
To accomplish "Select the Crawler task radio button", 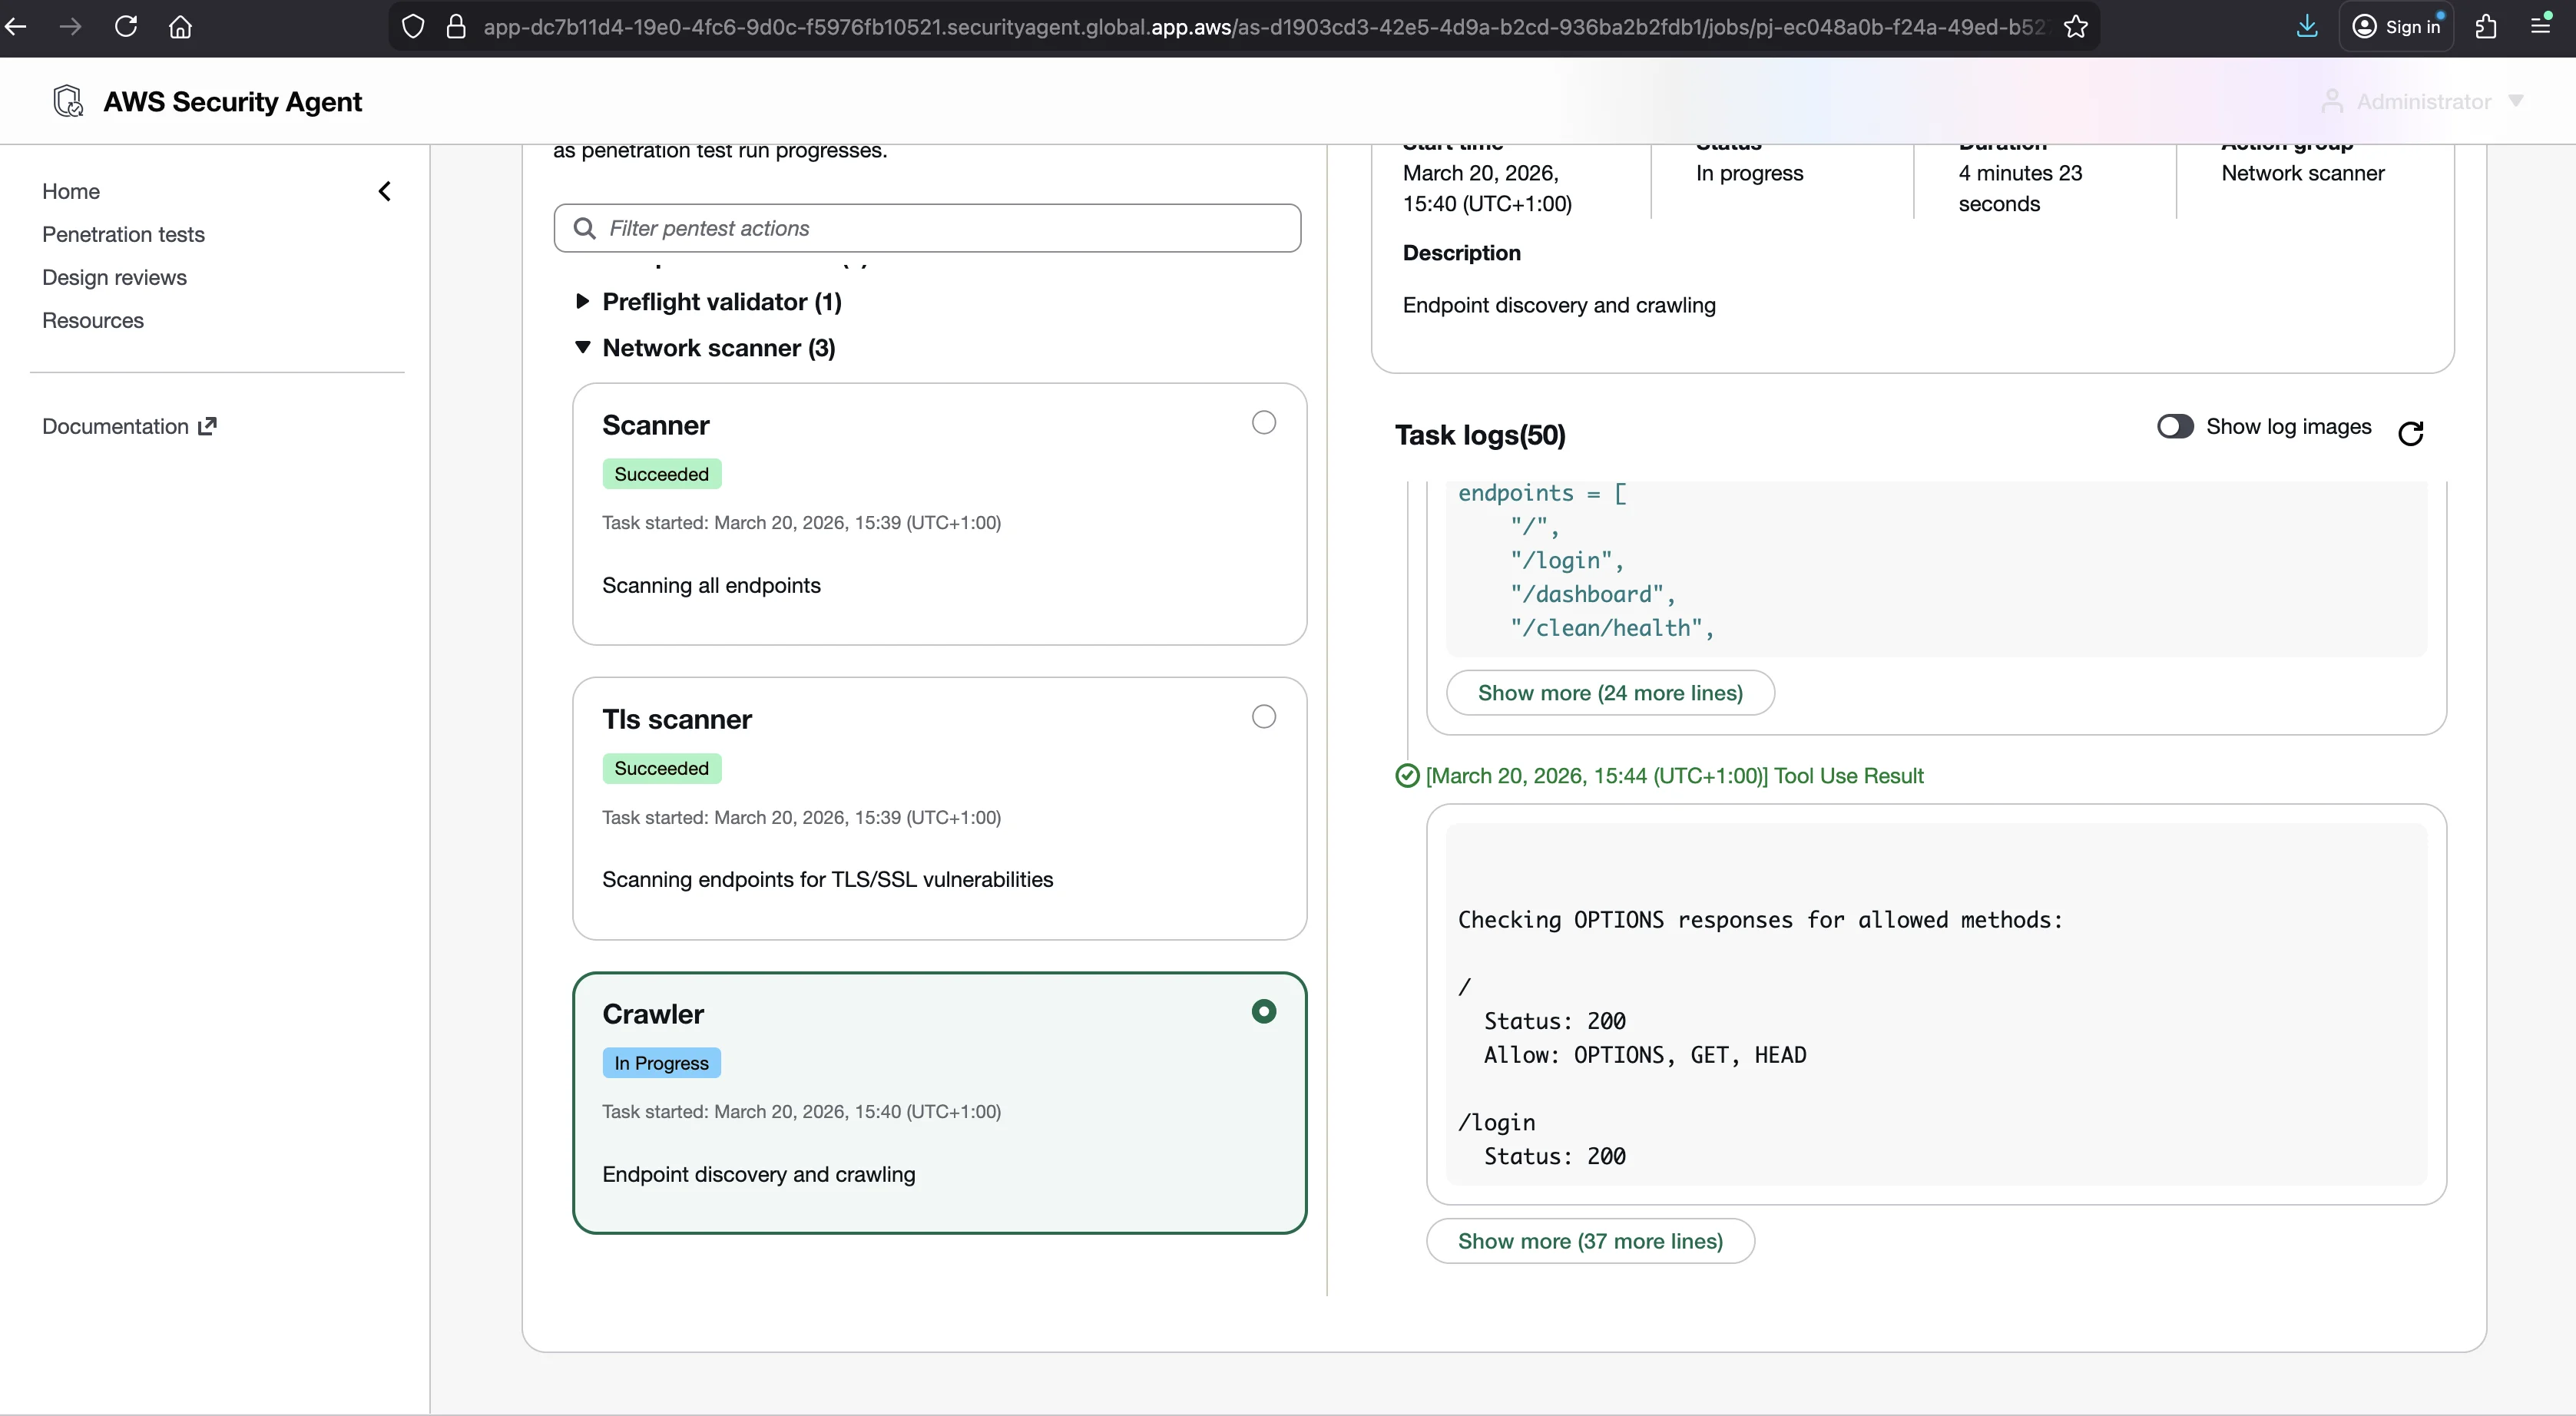I will 1264,1011.
